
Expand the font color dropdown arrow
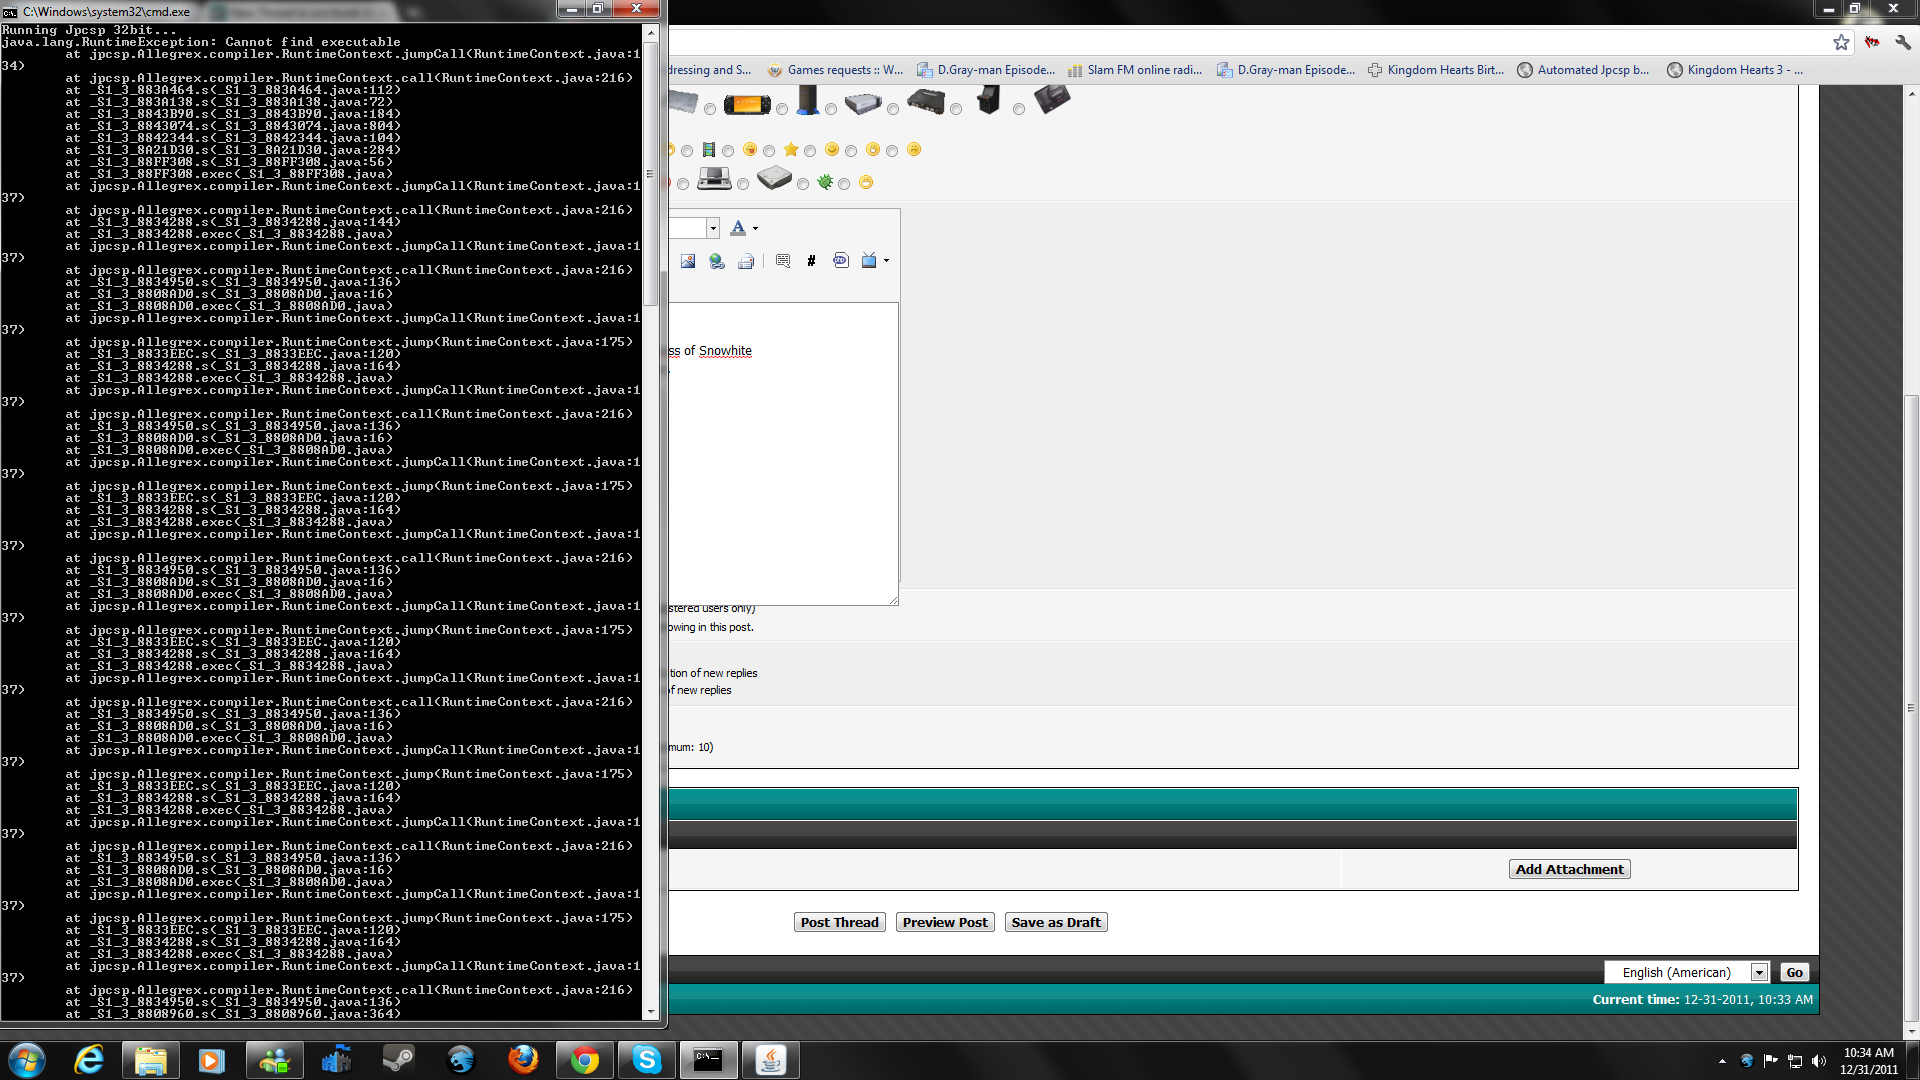click(755, 229)
